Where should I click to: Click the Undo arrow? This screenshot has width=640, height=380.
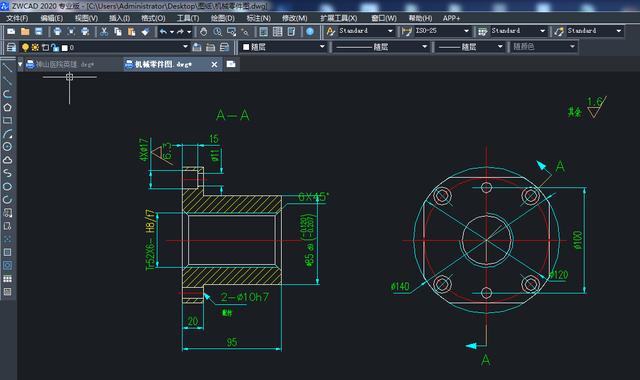(x=164, y=31)
